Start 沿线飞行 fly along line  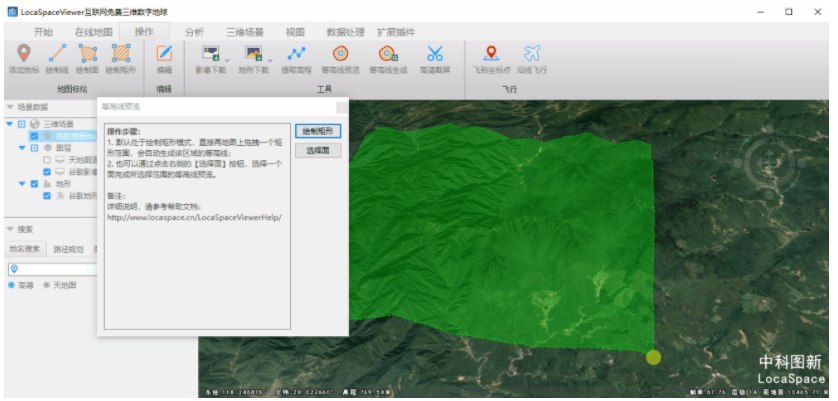532,59
